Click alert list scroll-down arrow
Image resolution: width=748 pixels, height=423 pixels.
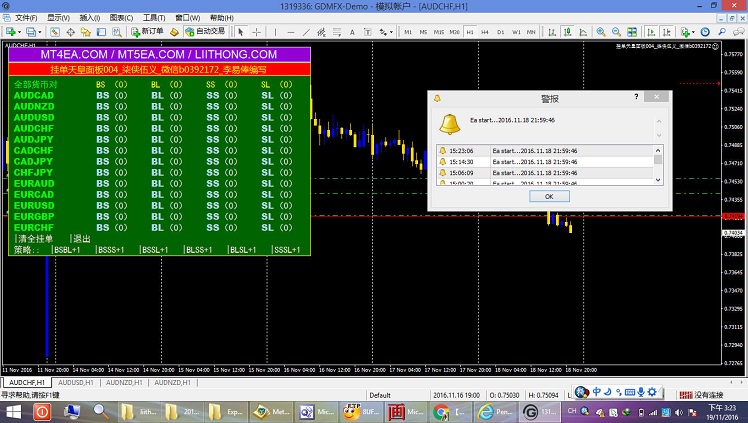point(658,180)
